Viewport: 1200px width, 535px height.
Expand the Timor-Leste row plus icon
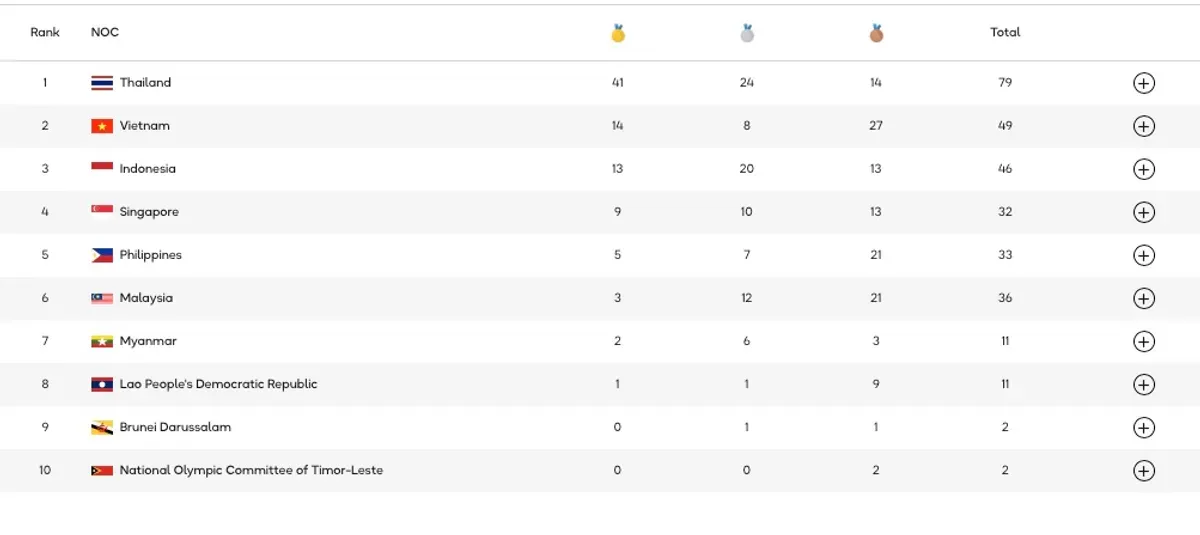point(1144,470)
